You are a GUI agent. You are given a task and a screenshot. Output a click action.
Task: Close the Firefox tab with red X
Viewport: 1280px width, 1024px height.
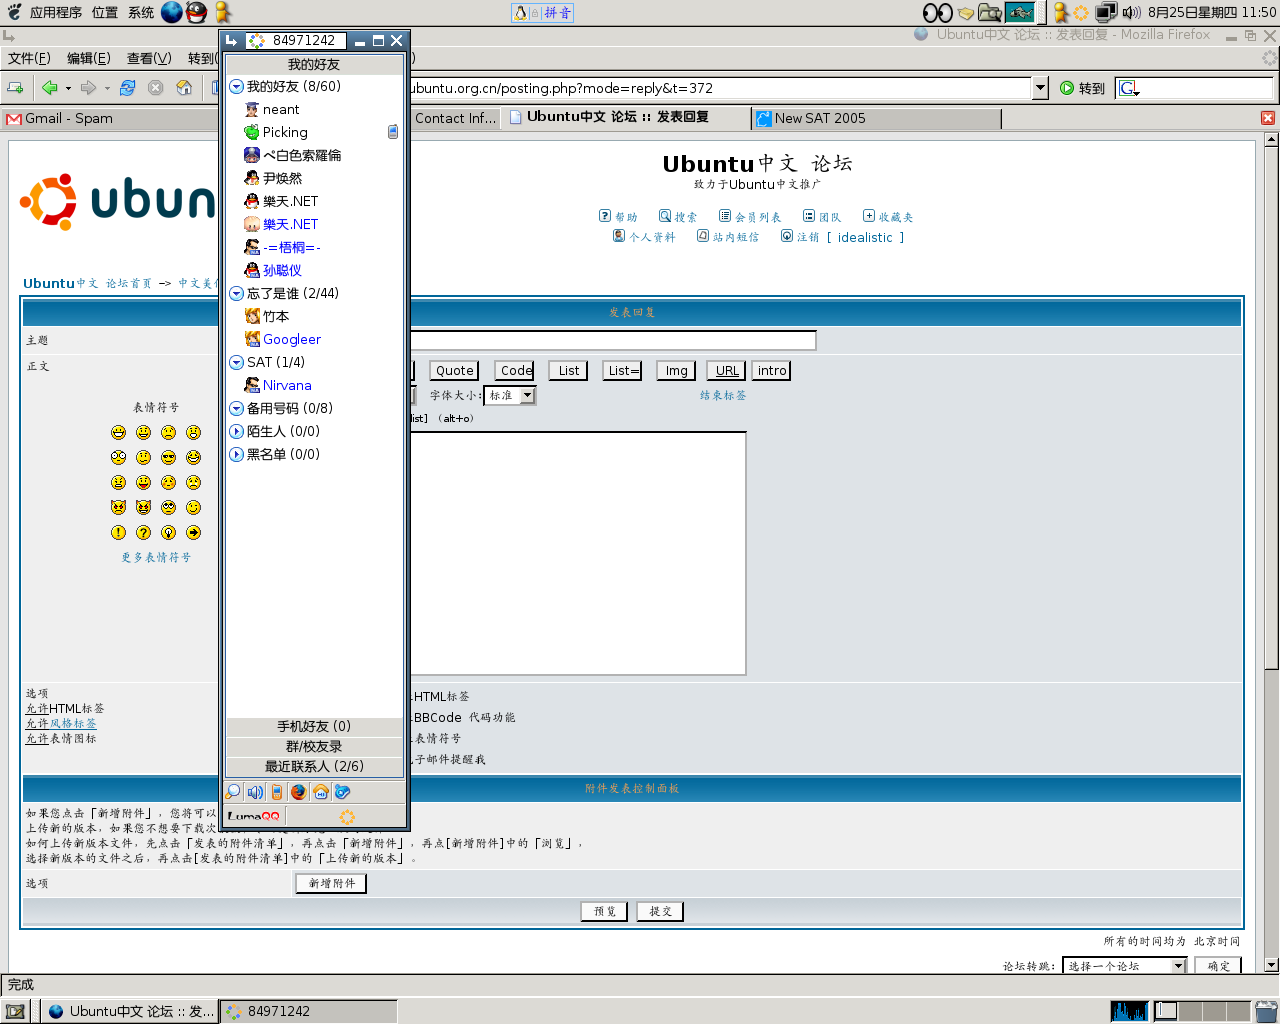(1268, 118)
